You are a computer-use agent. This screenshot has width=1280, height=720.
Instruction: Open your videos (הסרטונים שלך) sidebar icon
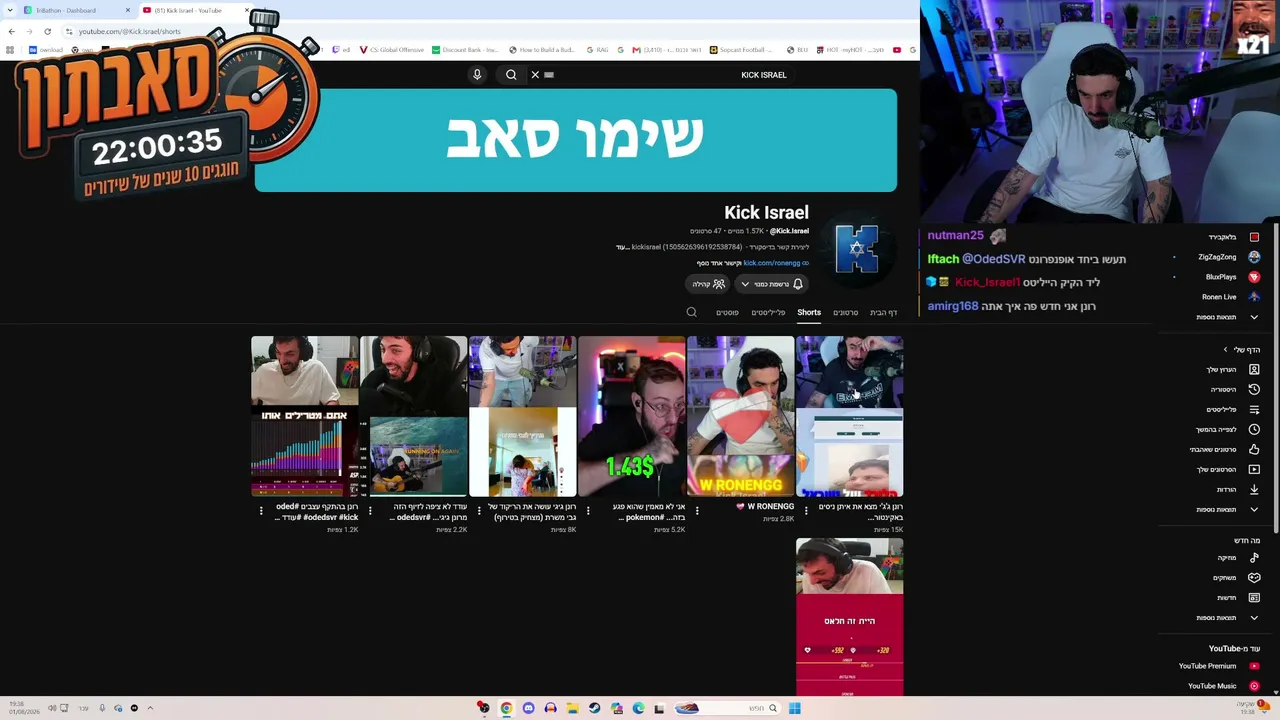(1254, 469)
